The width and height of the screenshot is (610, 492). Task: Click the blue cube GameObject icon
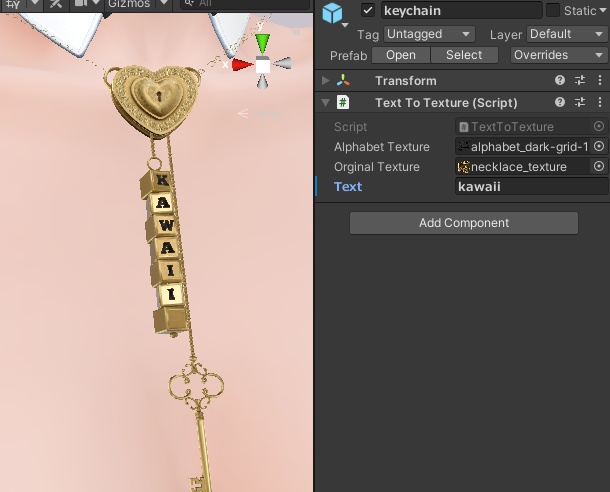tap(332, 12)
